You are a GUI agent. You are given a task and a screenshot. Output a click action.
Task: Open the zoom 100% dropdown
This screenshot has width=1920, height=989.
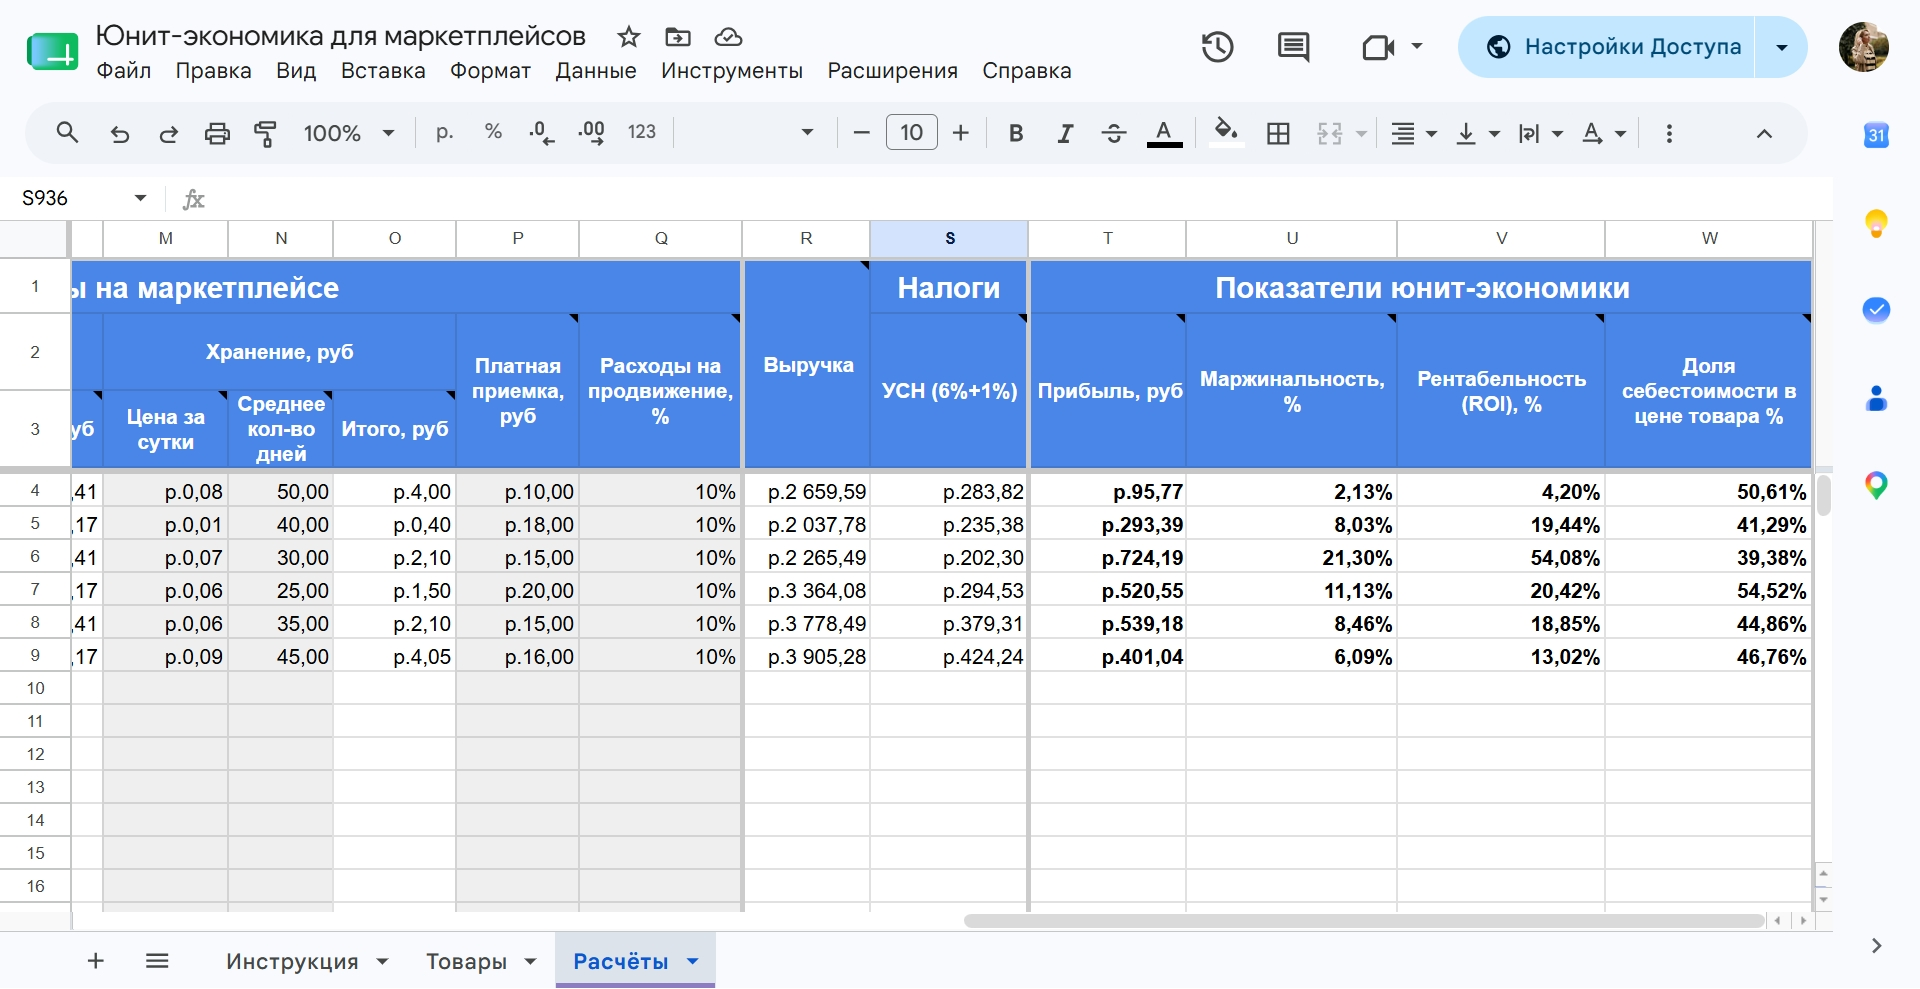[x=349, y=133]
